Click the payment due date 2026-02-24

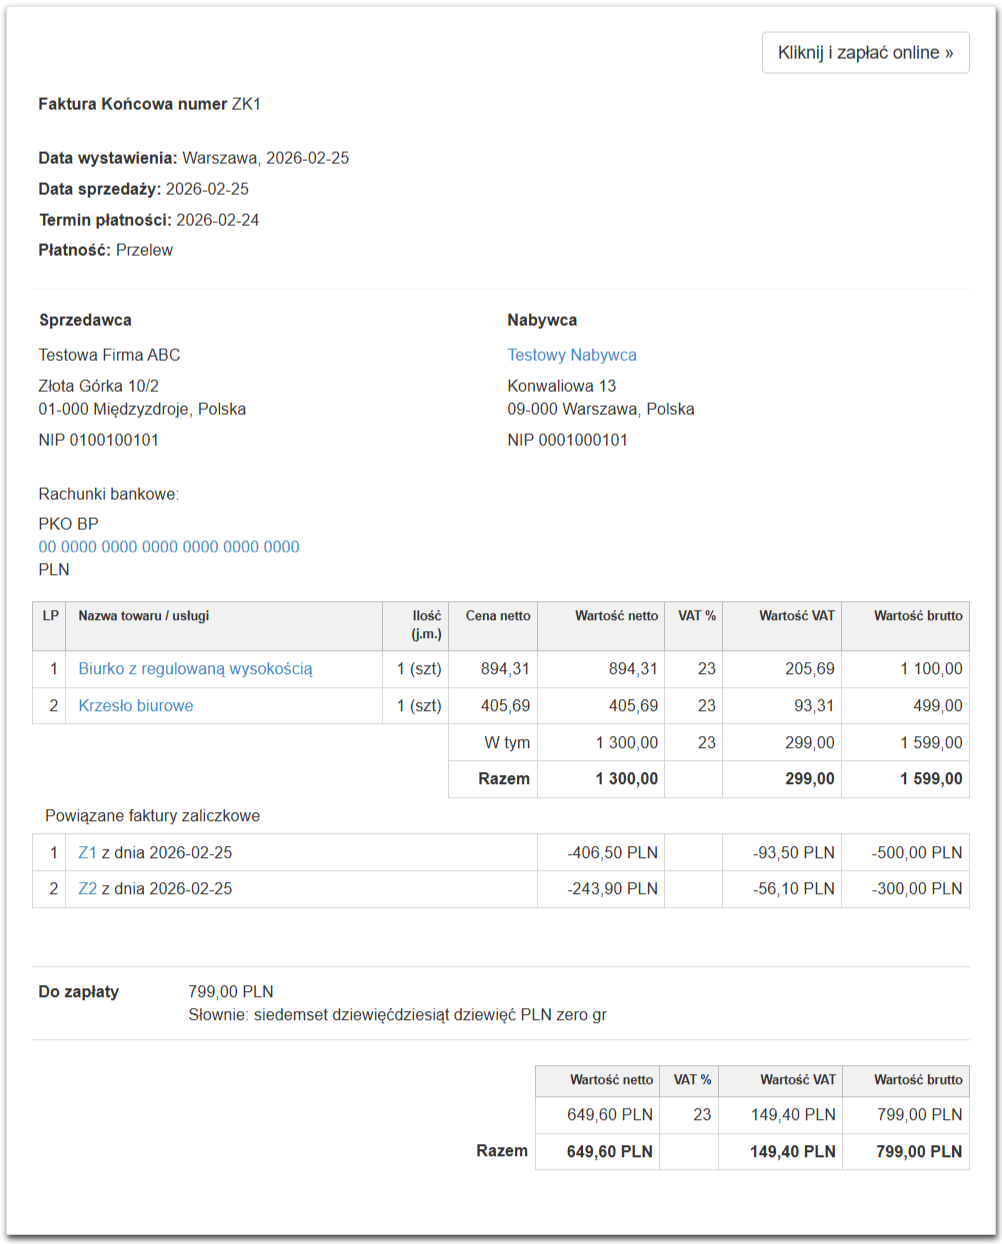[x=217, y=220]
